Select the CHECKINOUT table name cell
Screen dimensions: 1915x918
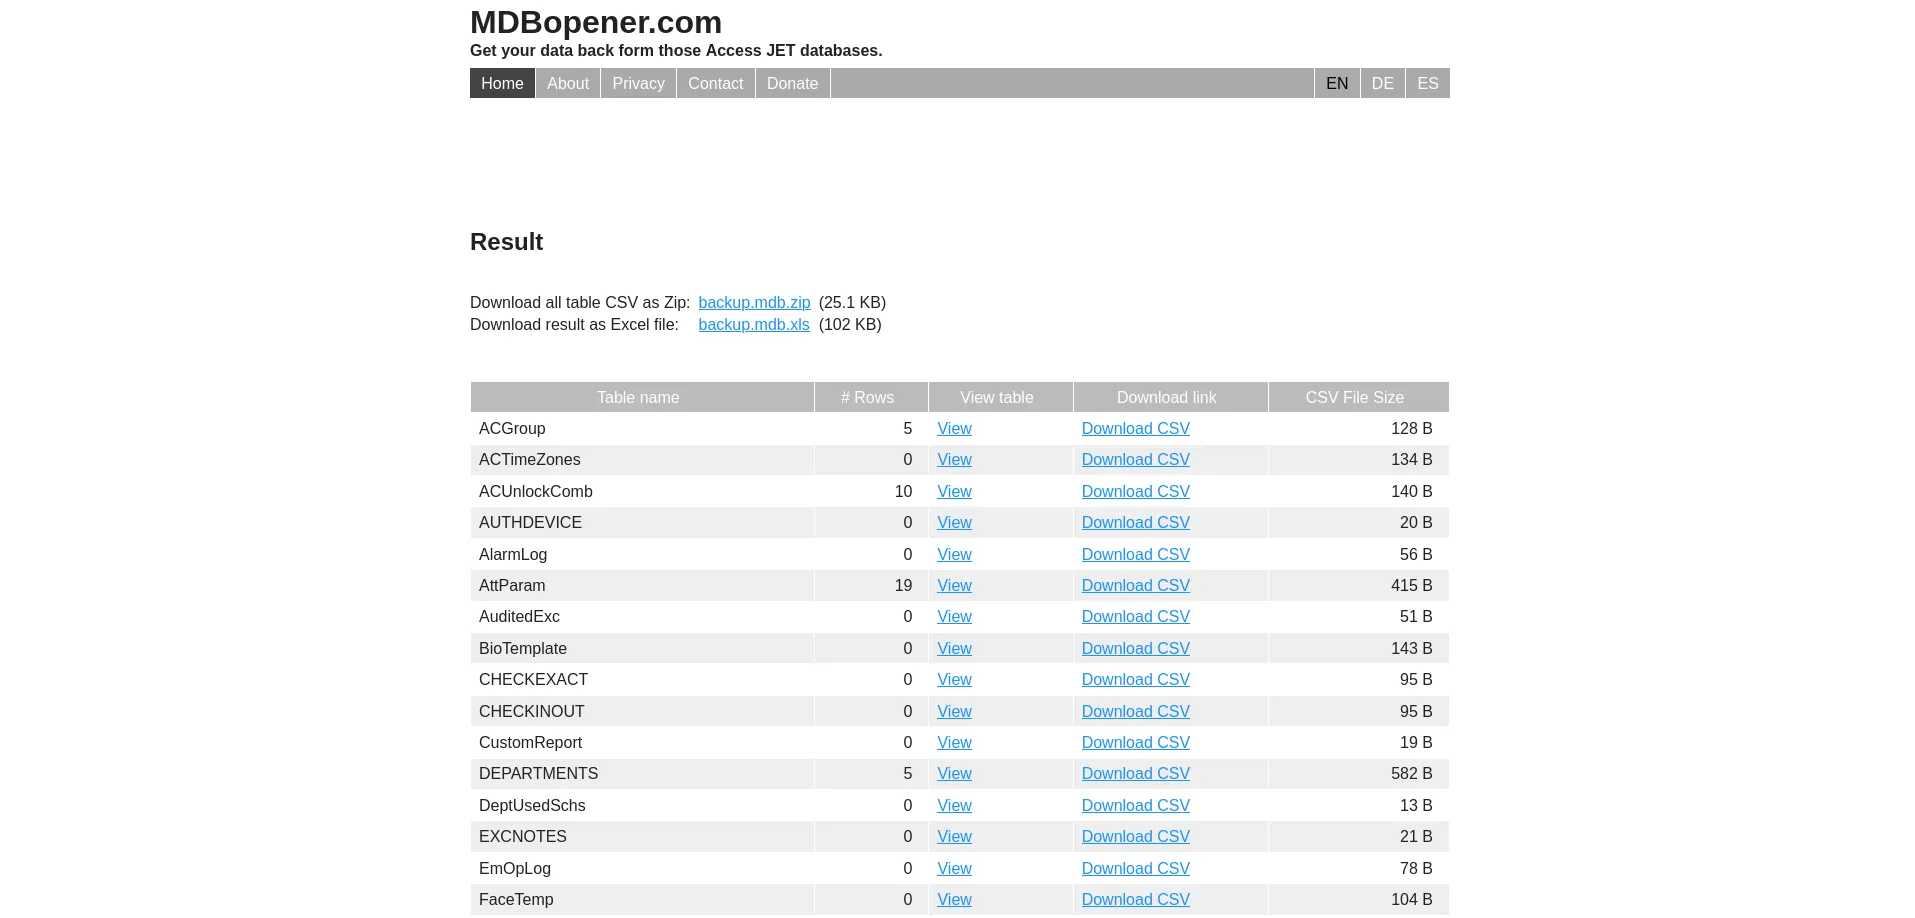coord(642,711)
